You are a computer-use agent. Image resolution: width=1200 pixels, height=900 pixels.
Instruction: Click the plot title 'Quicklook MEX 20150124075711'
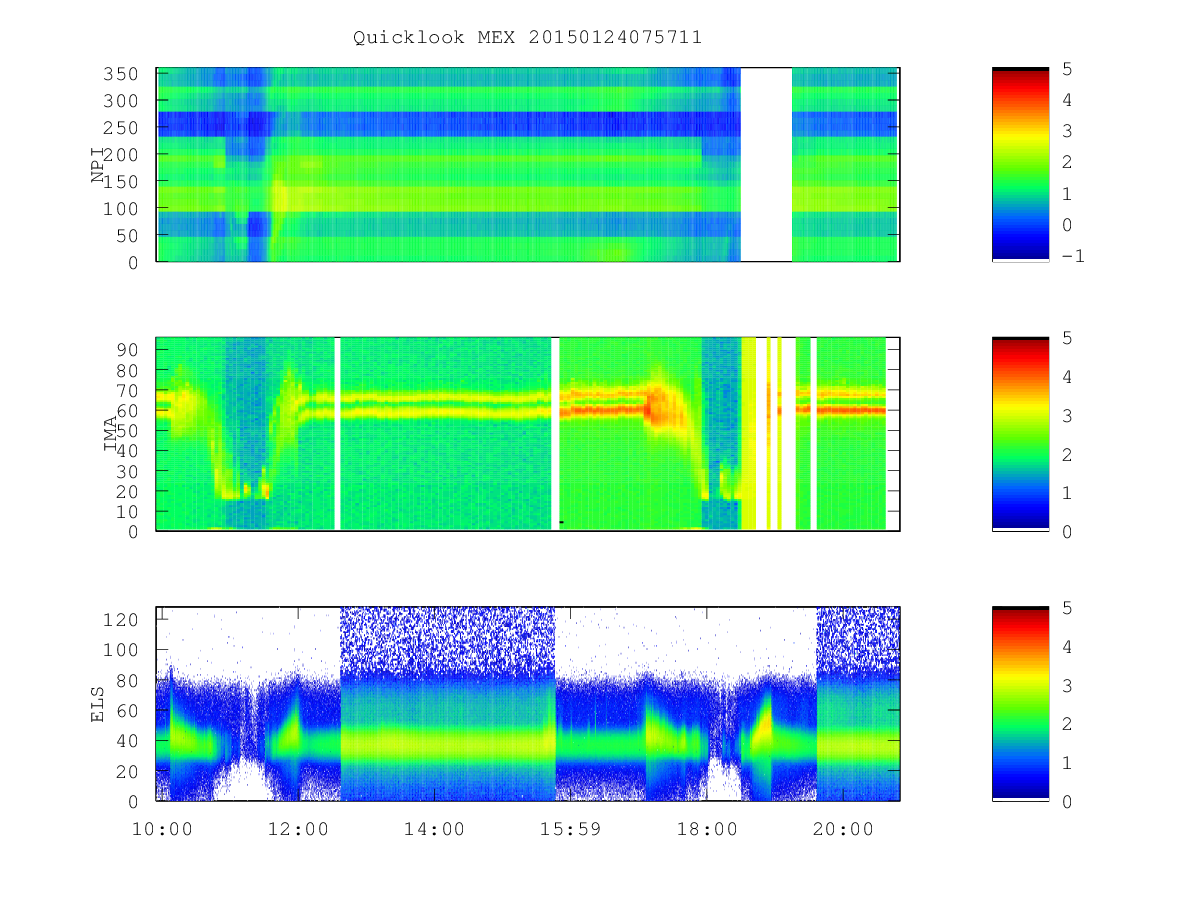coord(527,37)
